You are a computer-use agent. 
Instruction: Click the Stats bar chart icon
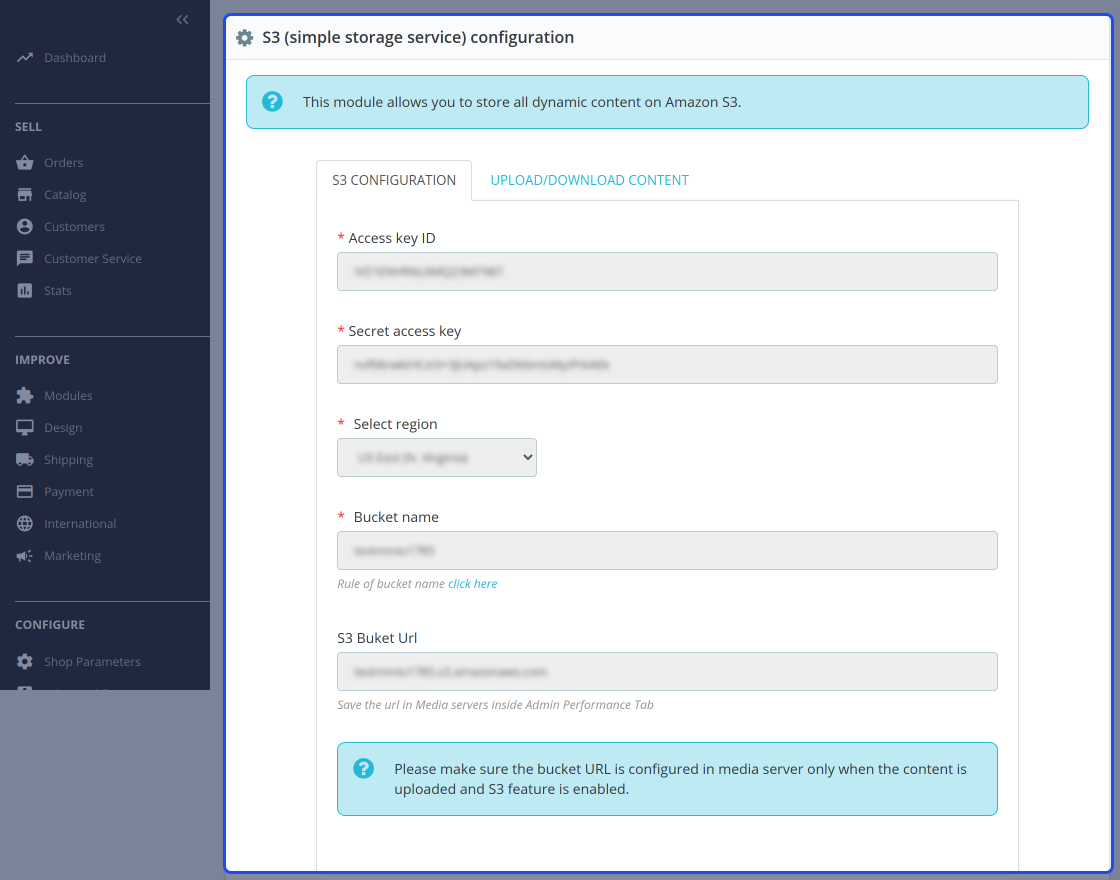click(x=25, y=291)
